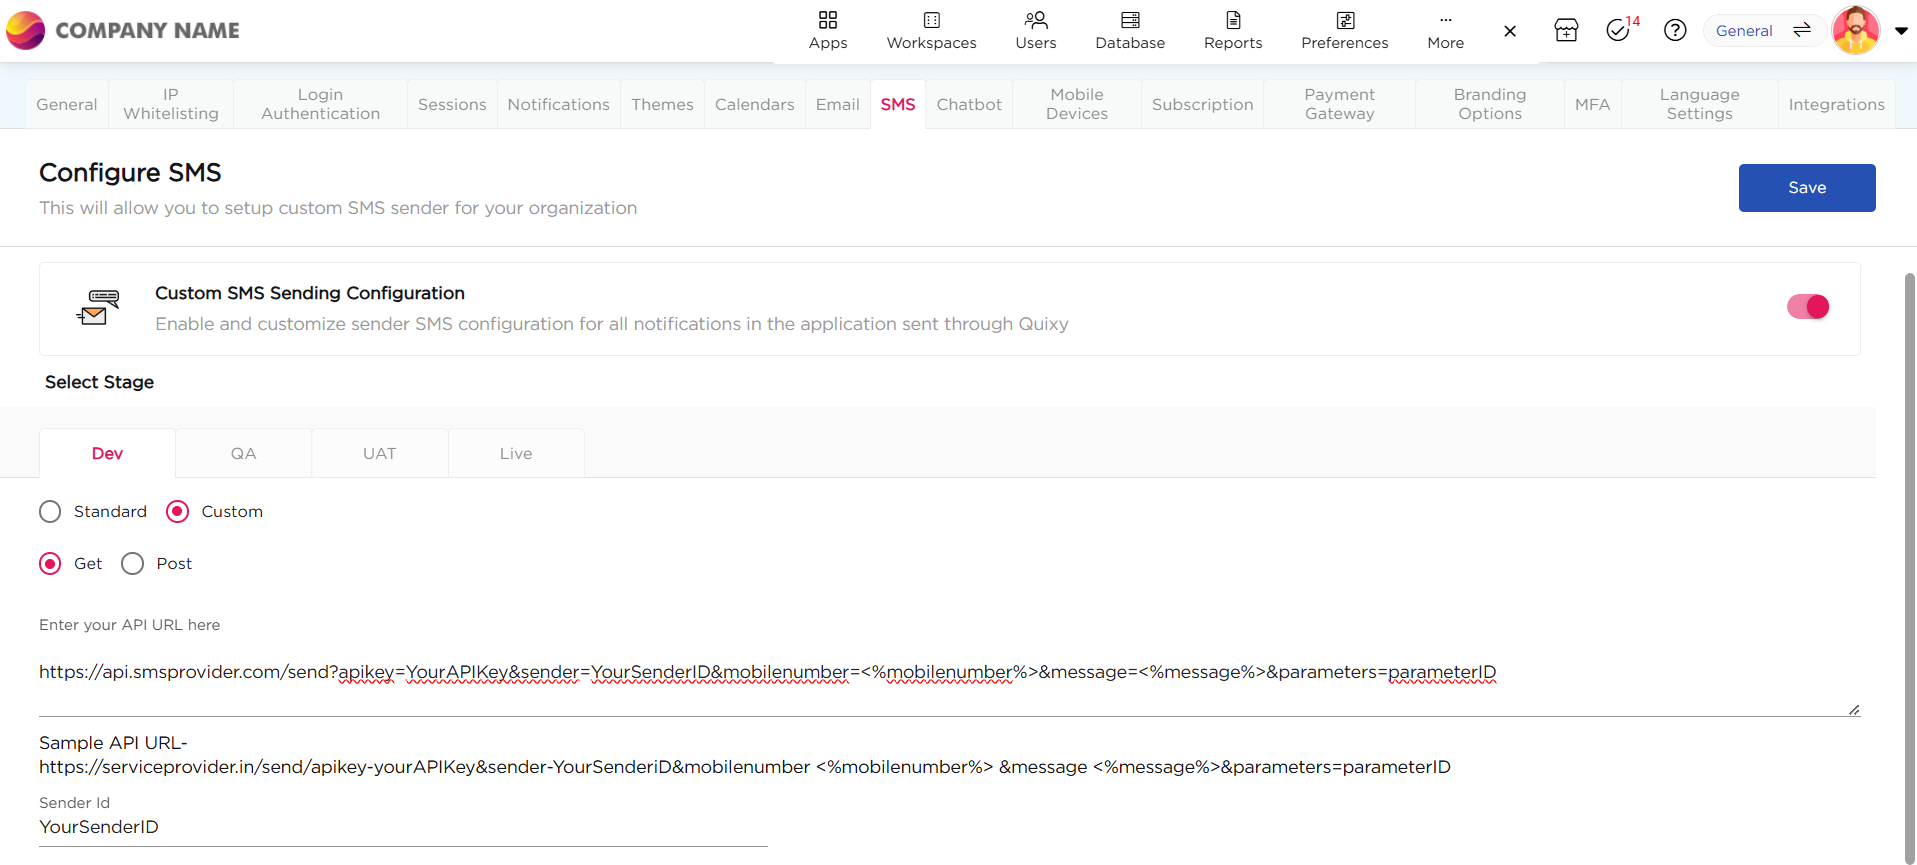Open the Reports icon
The height and width of the screenshot is (865, 1917).
coord(1233,21)
